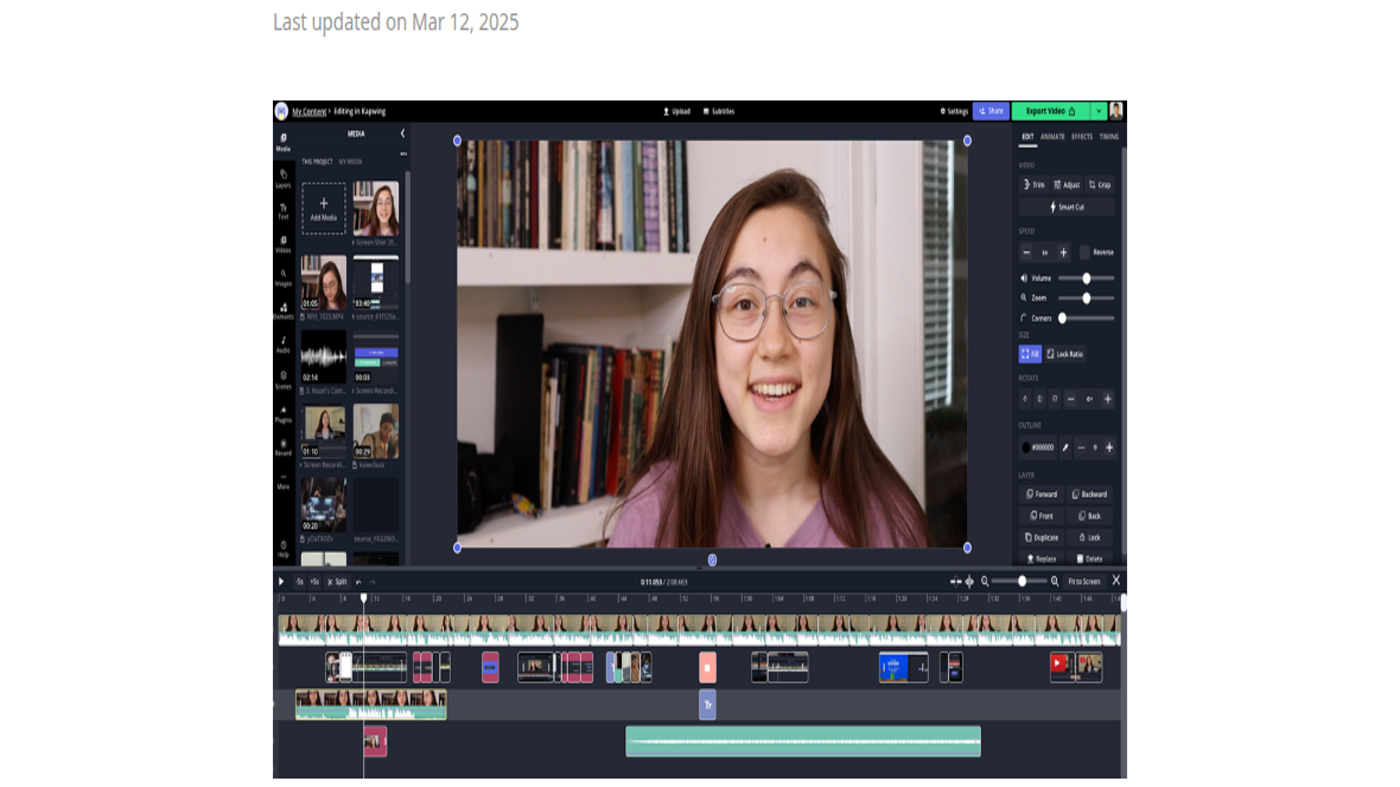The height and width of the screenshot is (787, 1400).
Task: Open the Text tool in sidebar
Action: 283,211
